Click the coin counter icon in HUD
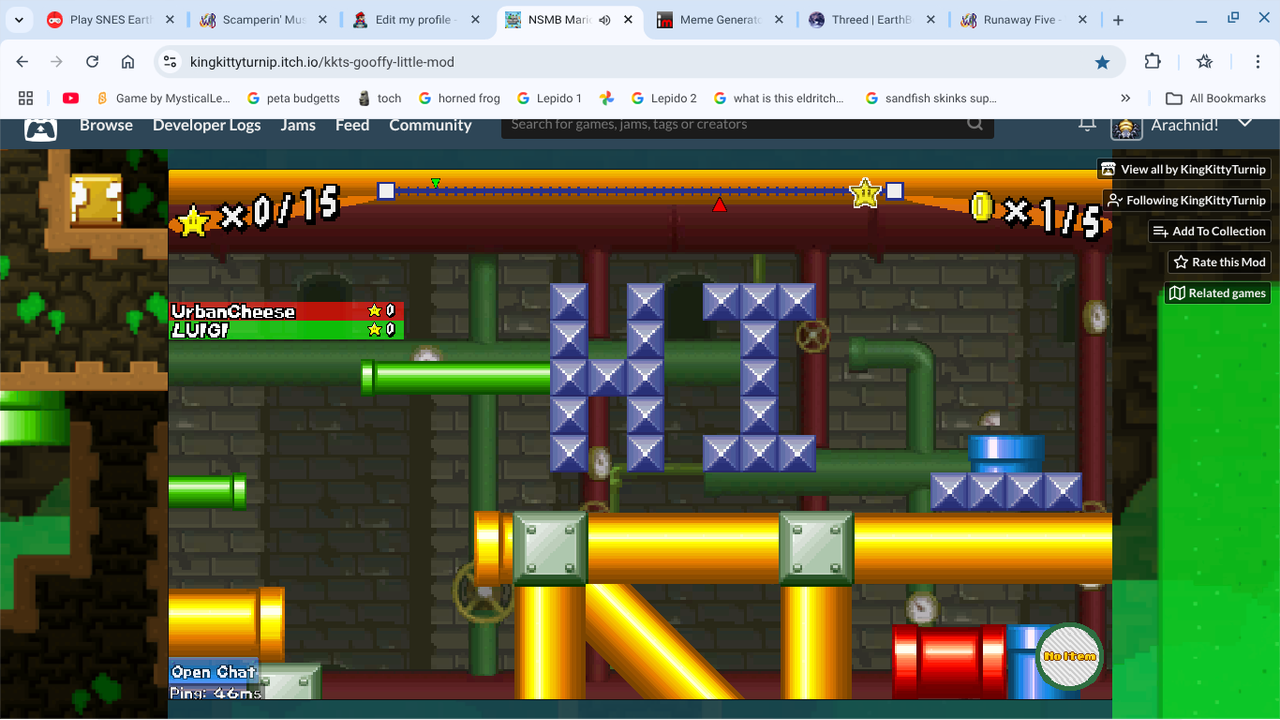Viewport: 1280px width, 720px height. [982, 207]
